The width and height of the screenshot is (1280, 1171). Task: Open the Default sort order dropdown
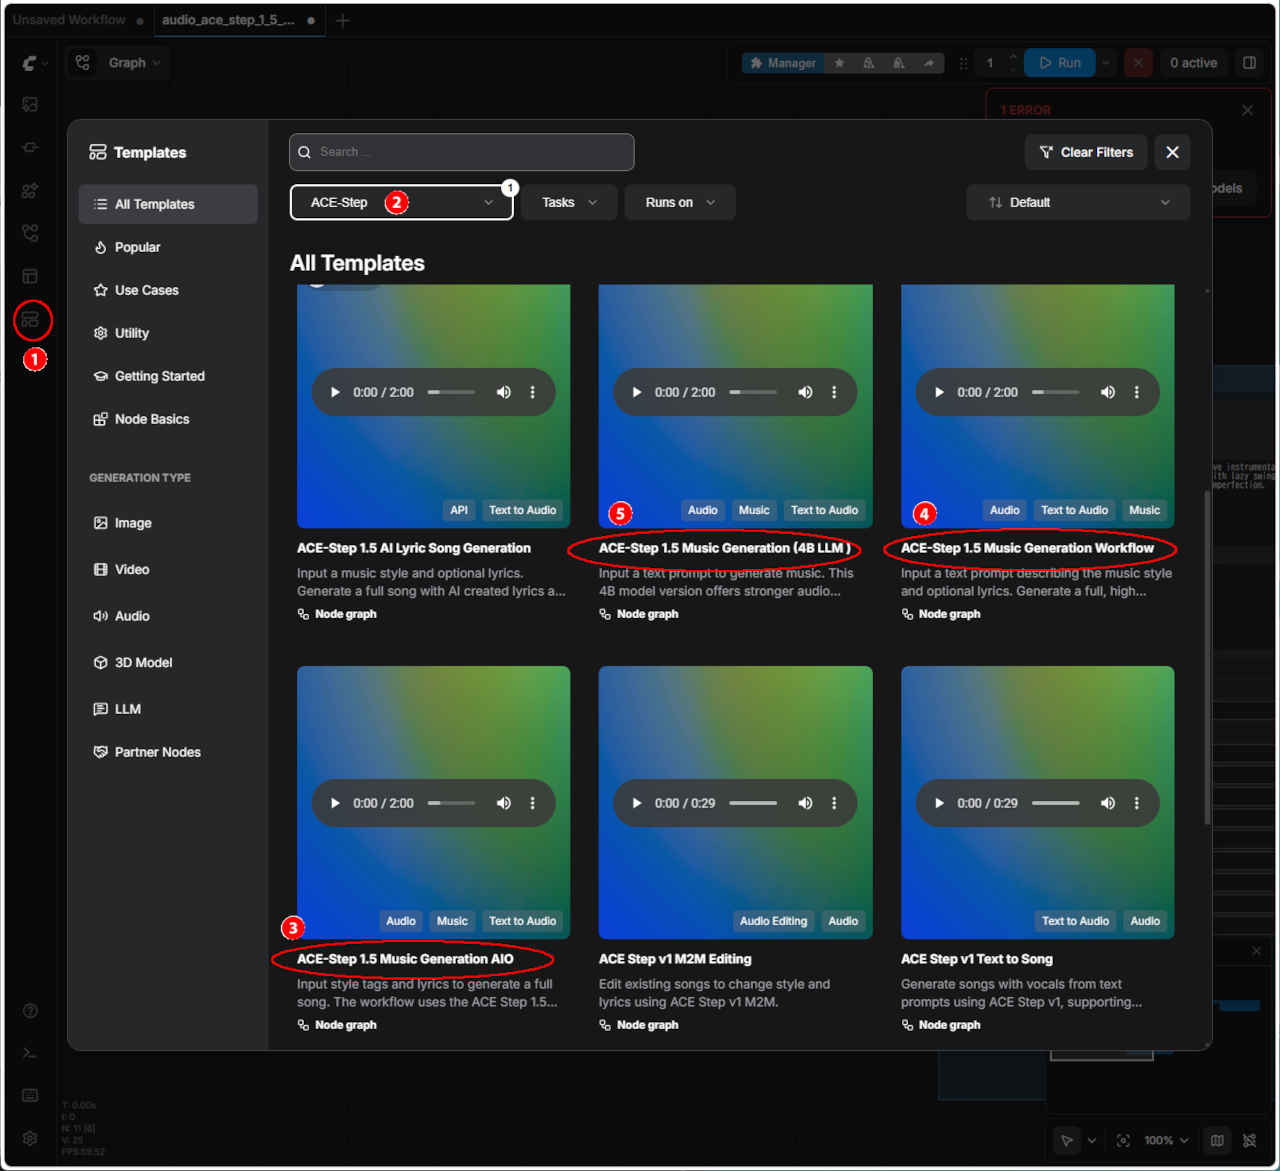coord(1078,202)
